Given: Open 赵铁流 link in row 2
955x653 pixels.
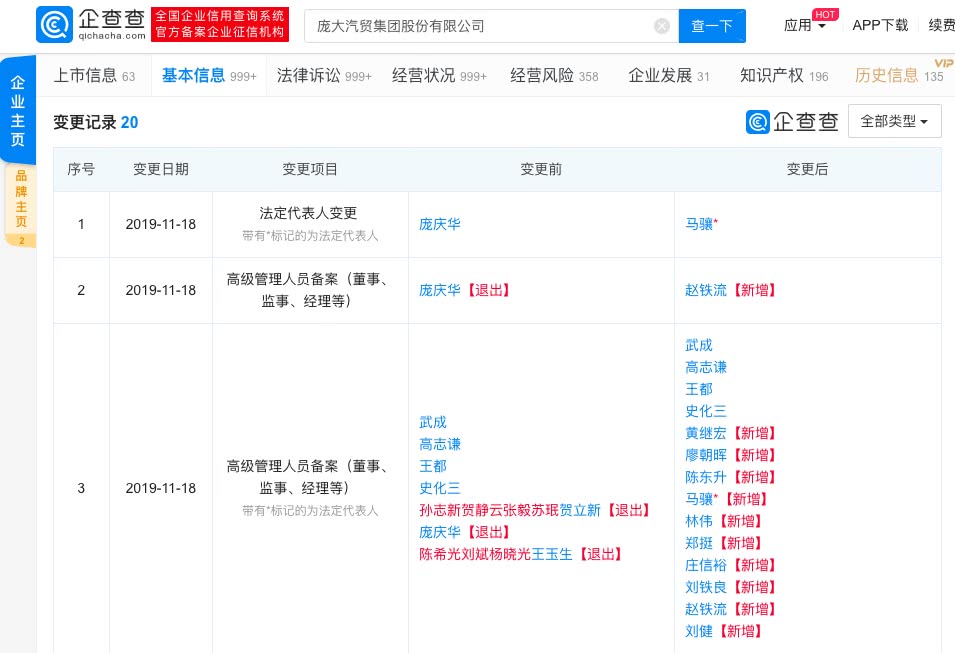Looking at the screenshot, I should pyautogui.click(x=706, y=290).
